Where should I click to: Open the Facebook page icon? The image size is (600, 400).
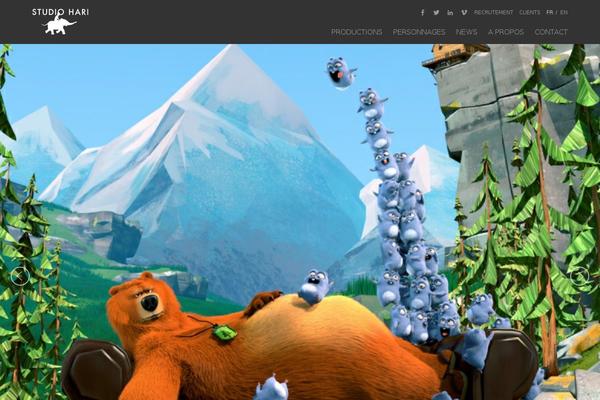click(x=422, y=13)
